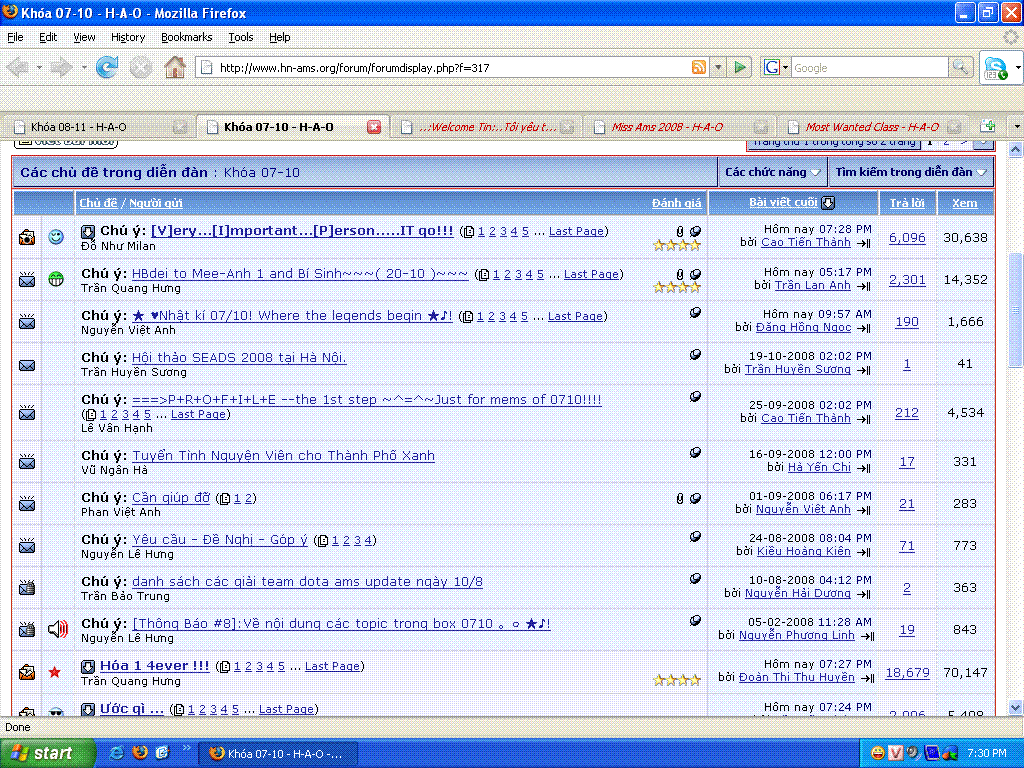Click the vertical scrollbar thumb
This screenshot has width=1024, height=768.
1016,310
